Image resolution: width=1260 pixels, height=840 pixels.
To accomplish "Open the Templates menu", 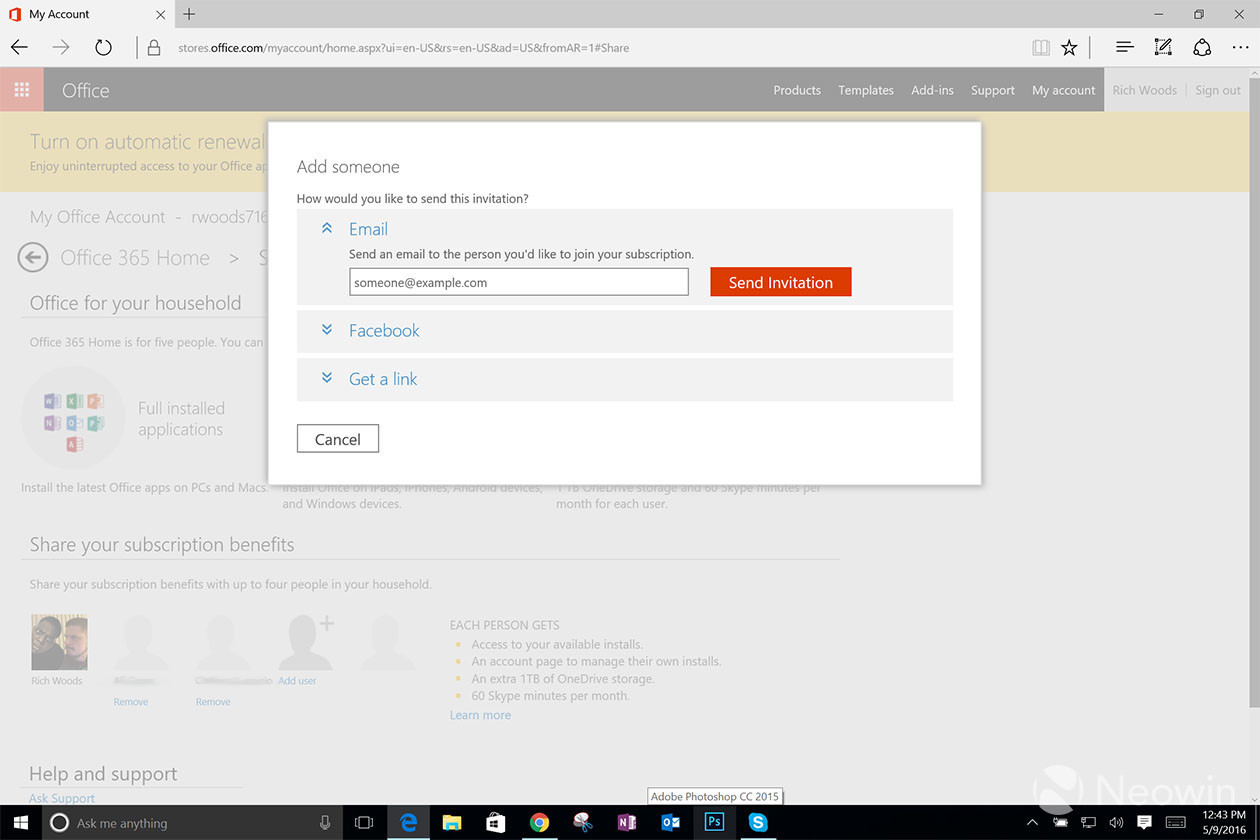I will pos(866,90).
